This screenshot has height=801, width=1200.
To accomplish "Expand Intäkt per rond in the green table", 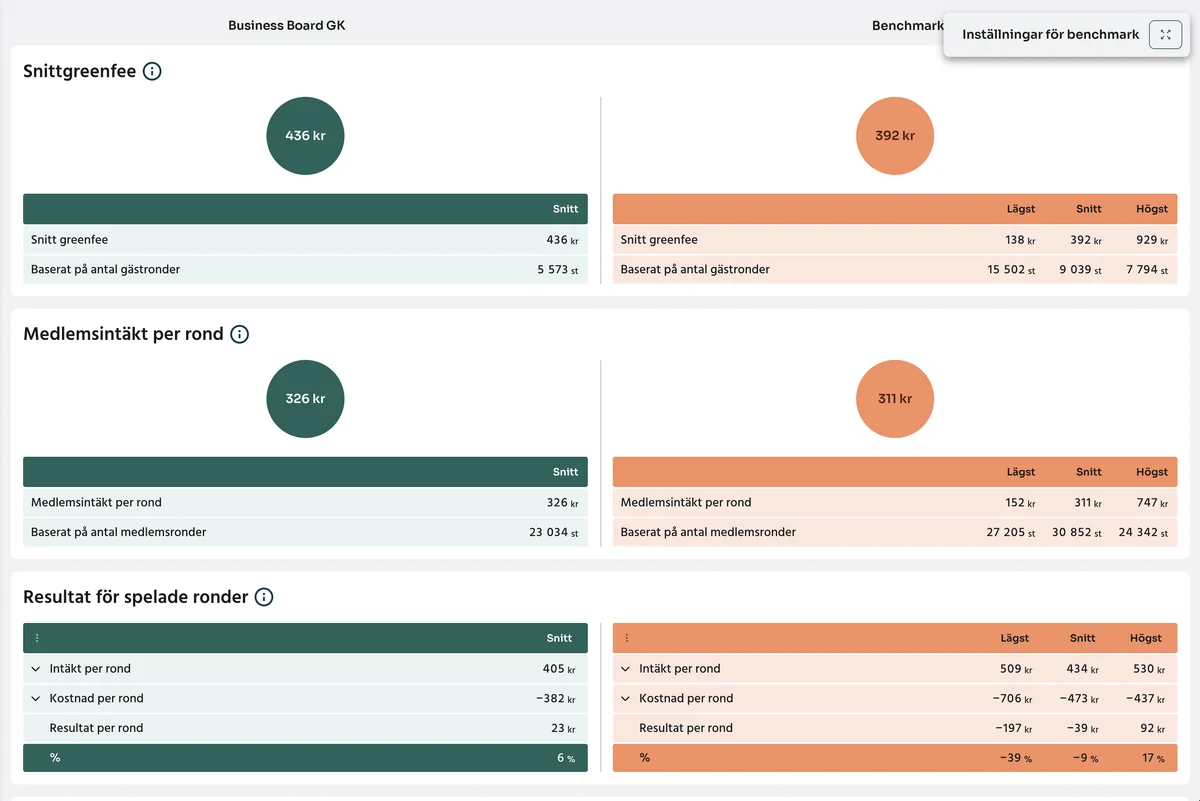I will click(36, 669).
